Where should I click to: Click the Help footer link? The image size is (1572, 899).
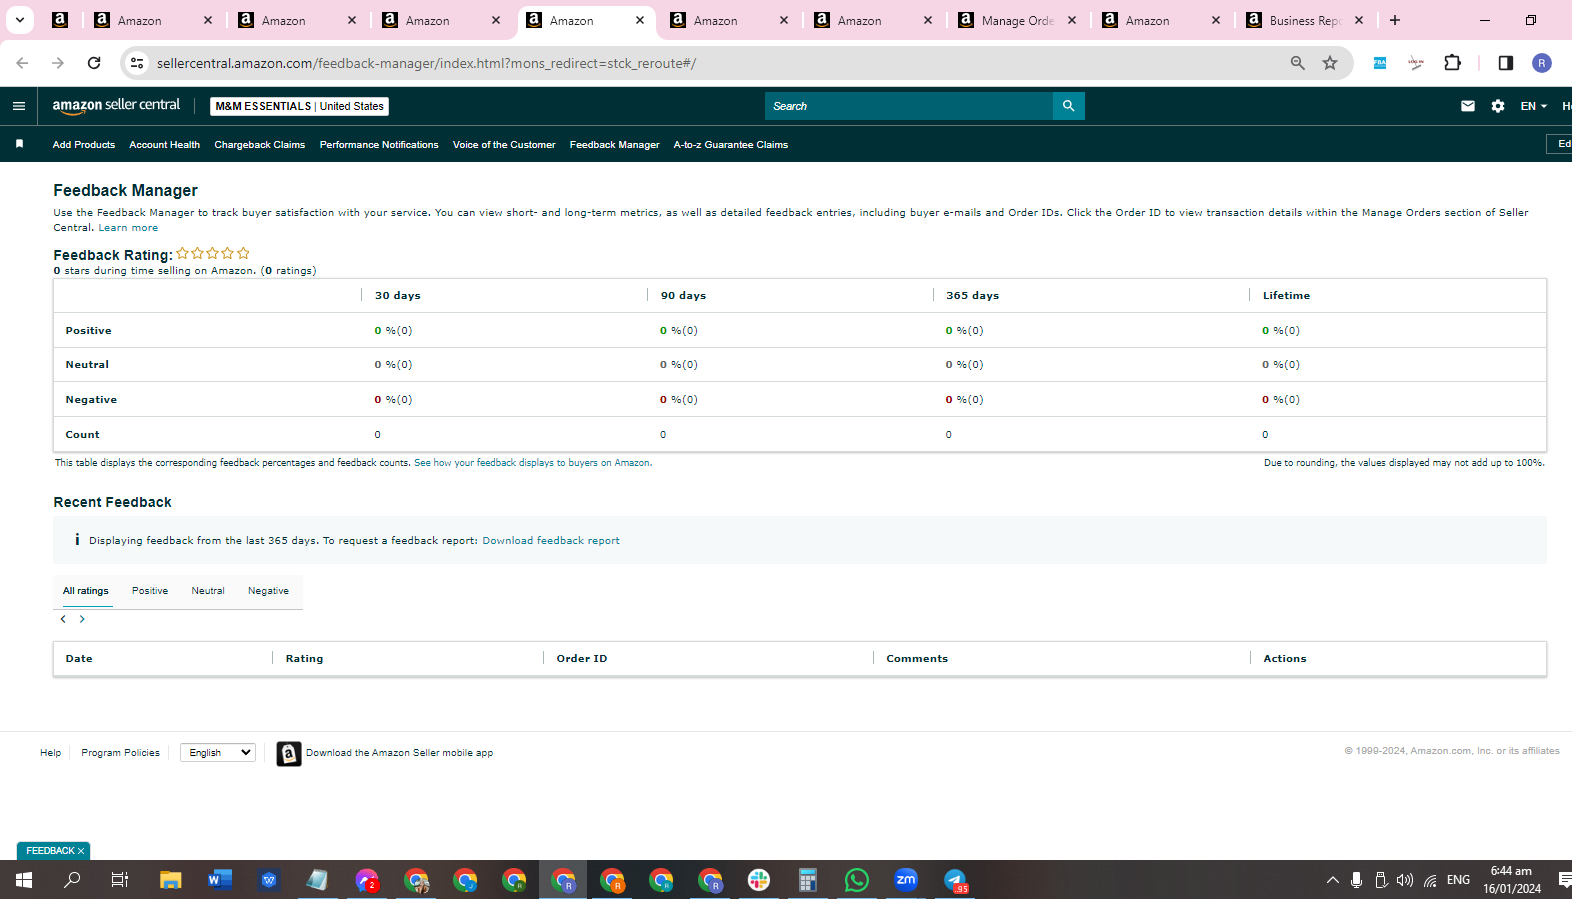(x=50, y=753)
